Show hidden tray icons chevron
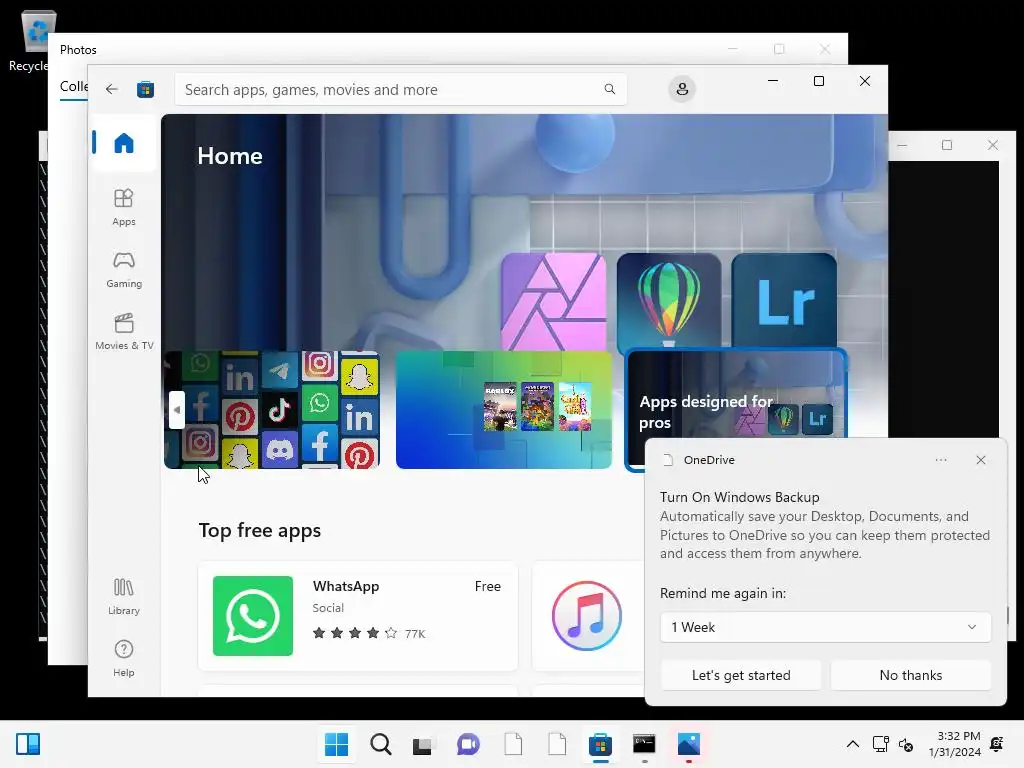The image size is (1024, 768). pos(853,744)
